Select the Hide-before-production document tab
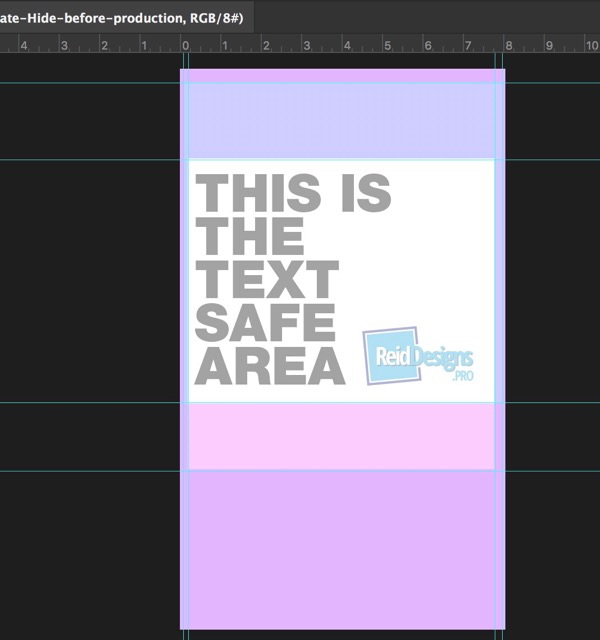The image size is (600, 640). pyautogui.click(x=126, y=17)
